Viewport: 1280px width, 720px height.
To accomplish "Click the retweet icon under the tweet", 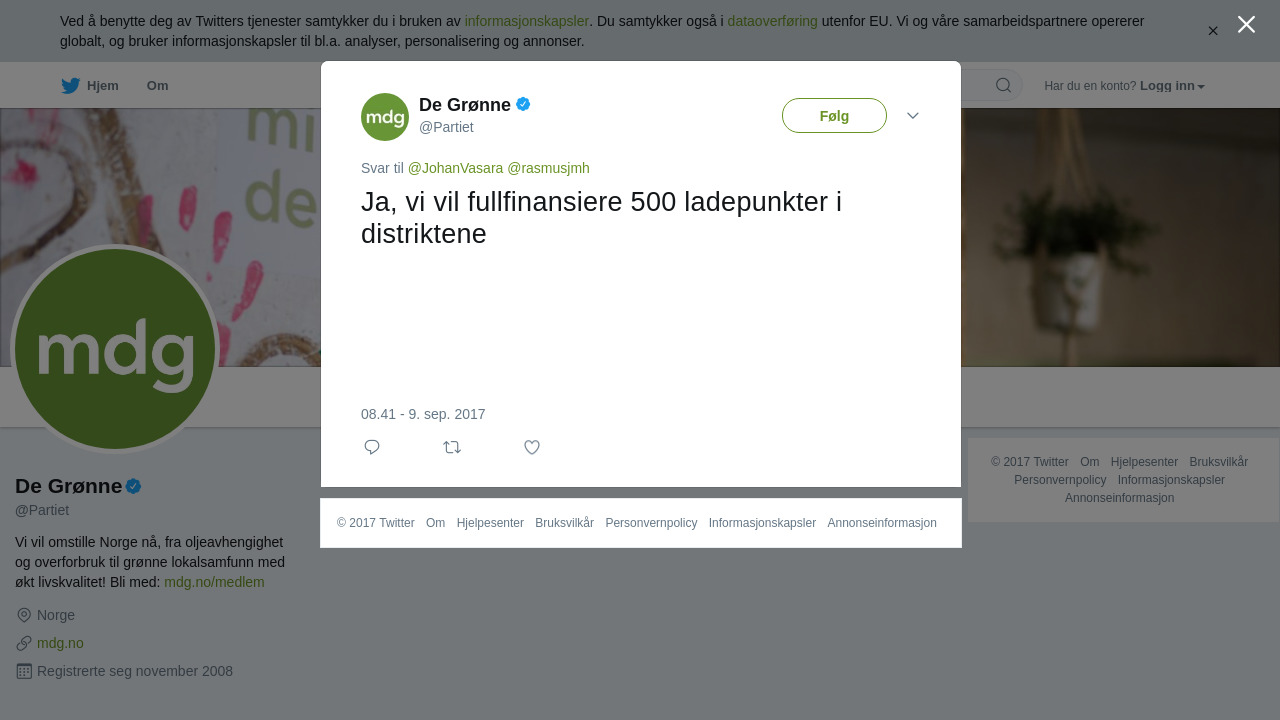I will point(452,447).
